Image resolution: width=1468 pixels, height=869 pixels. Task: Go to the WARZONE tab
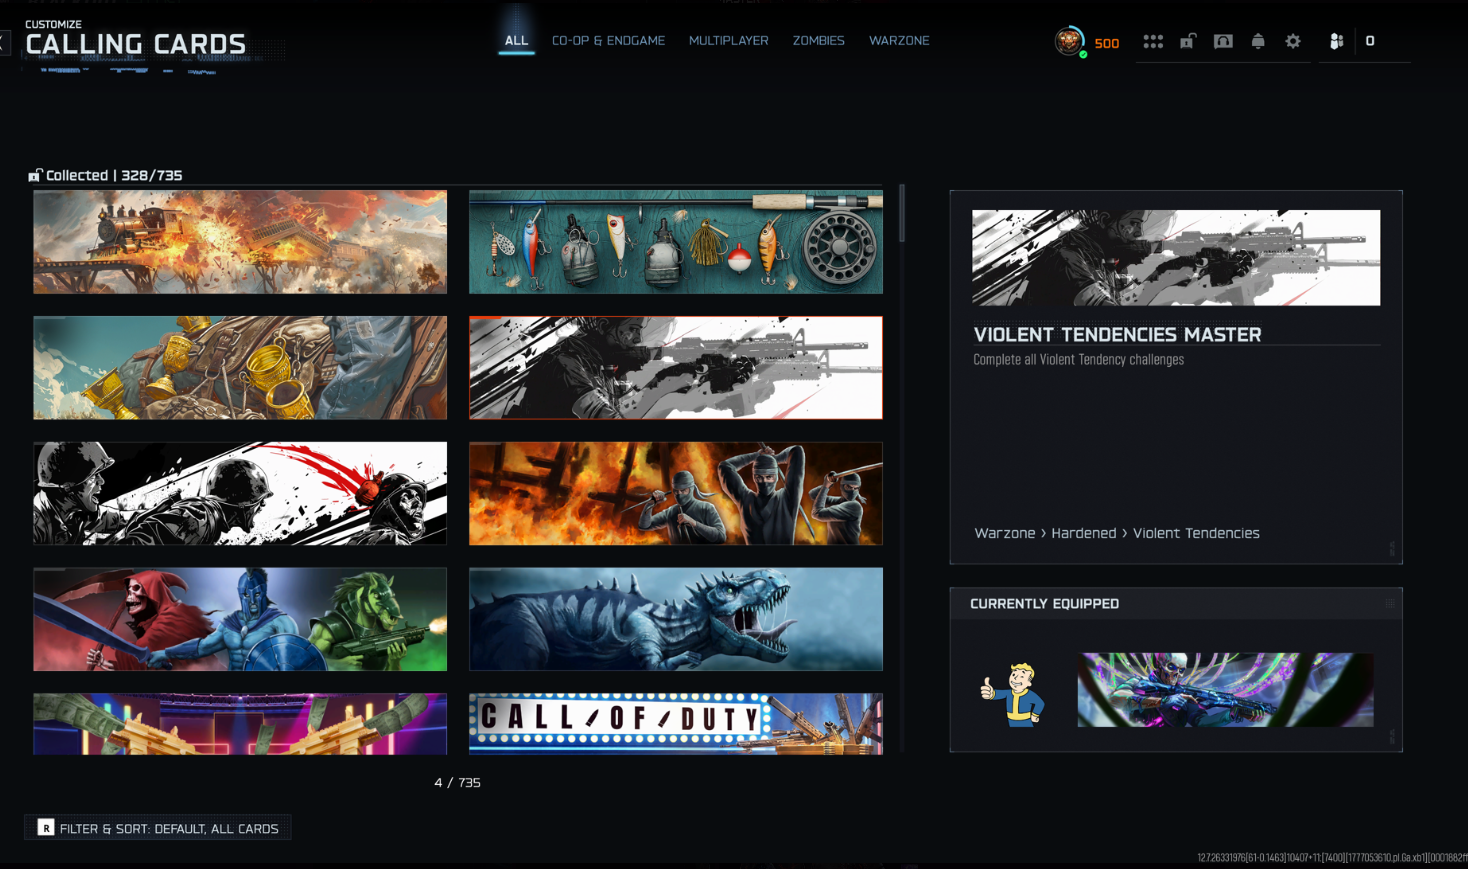click(899, 41)
